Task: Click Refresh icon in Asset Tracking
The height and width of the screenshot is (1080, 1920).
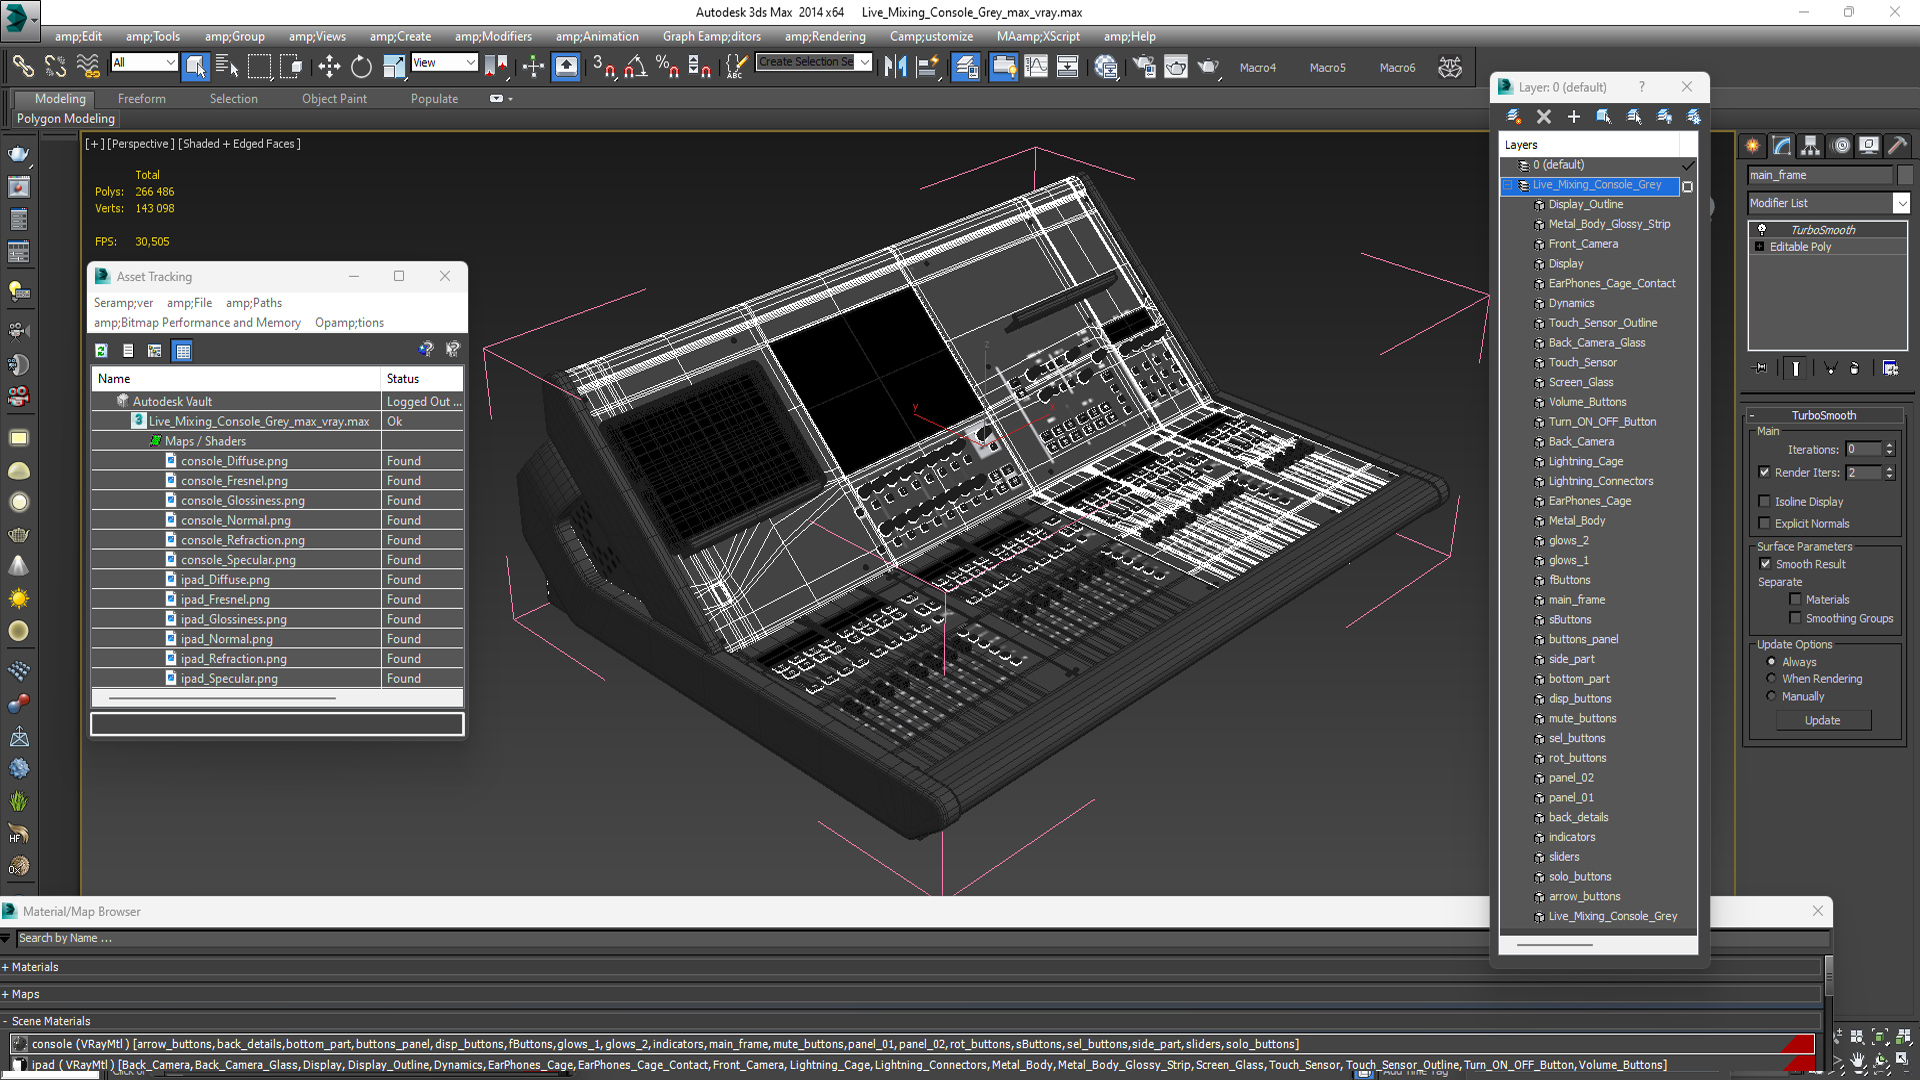Action: [101, 351]
